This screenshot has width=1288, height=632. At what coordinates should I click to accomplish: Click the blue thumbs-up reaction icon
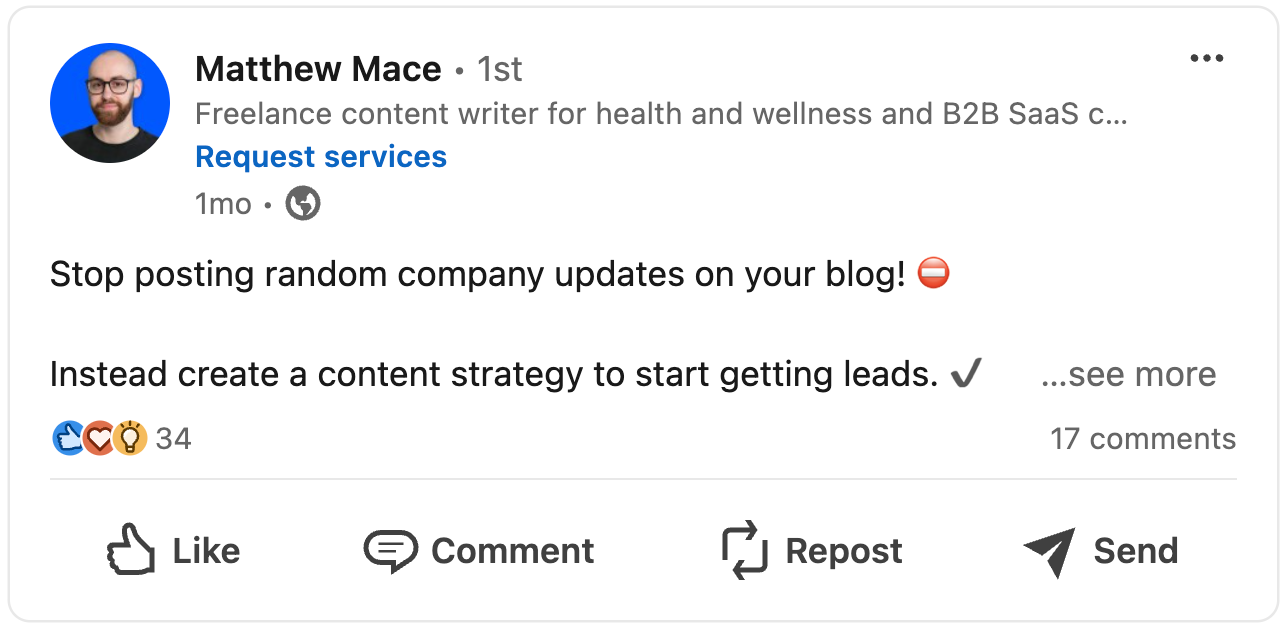click(x=68, y=438)
